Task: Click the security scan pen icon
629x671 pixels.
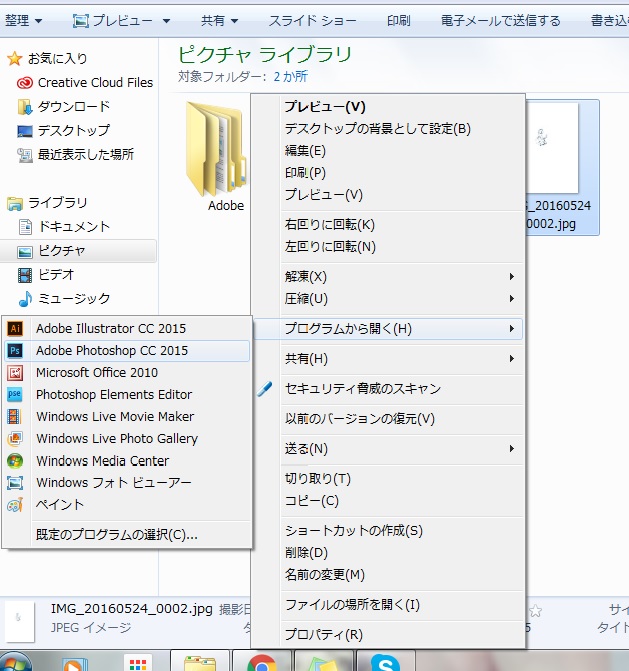Action: click(x=265, y=389)
